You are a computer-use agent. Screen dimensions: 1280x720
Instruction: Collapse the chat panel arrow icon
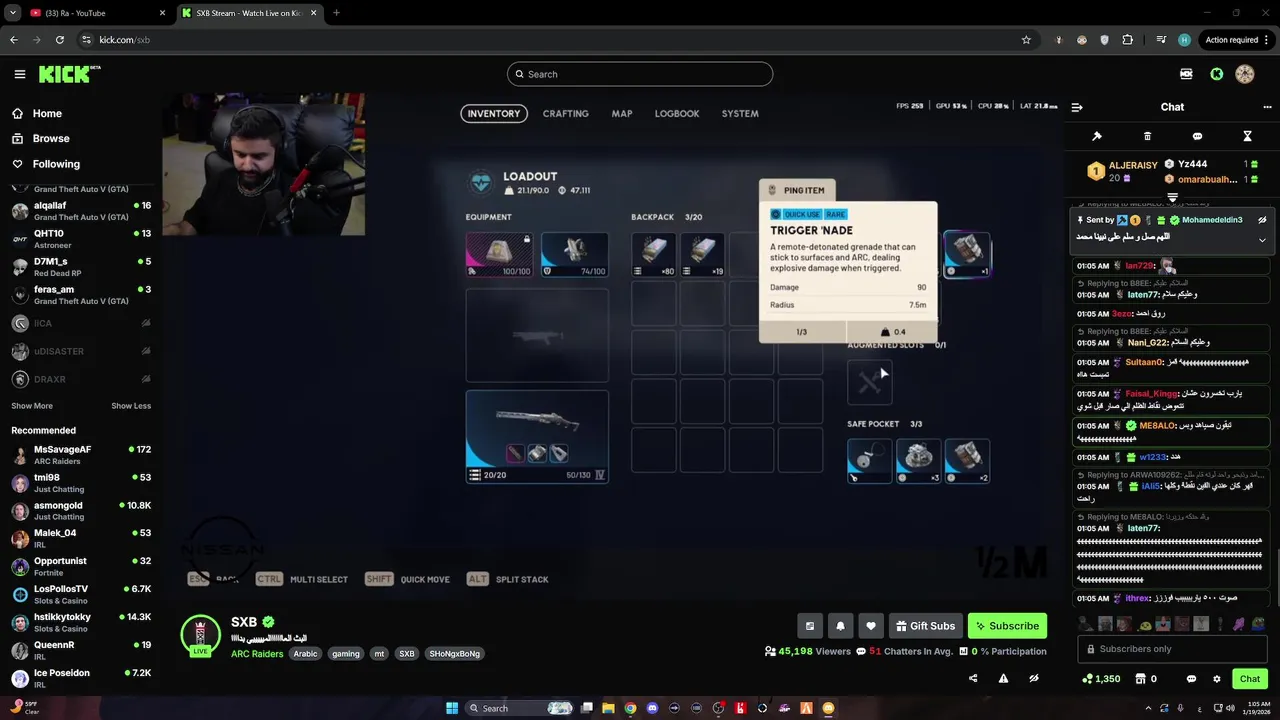click(x=1077, y=107)
